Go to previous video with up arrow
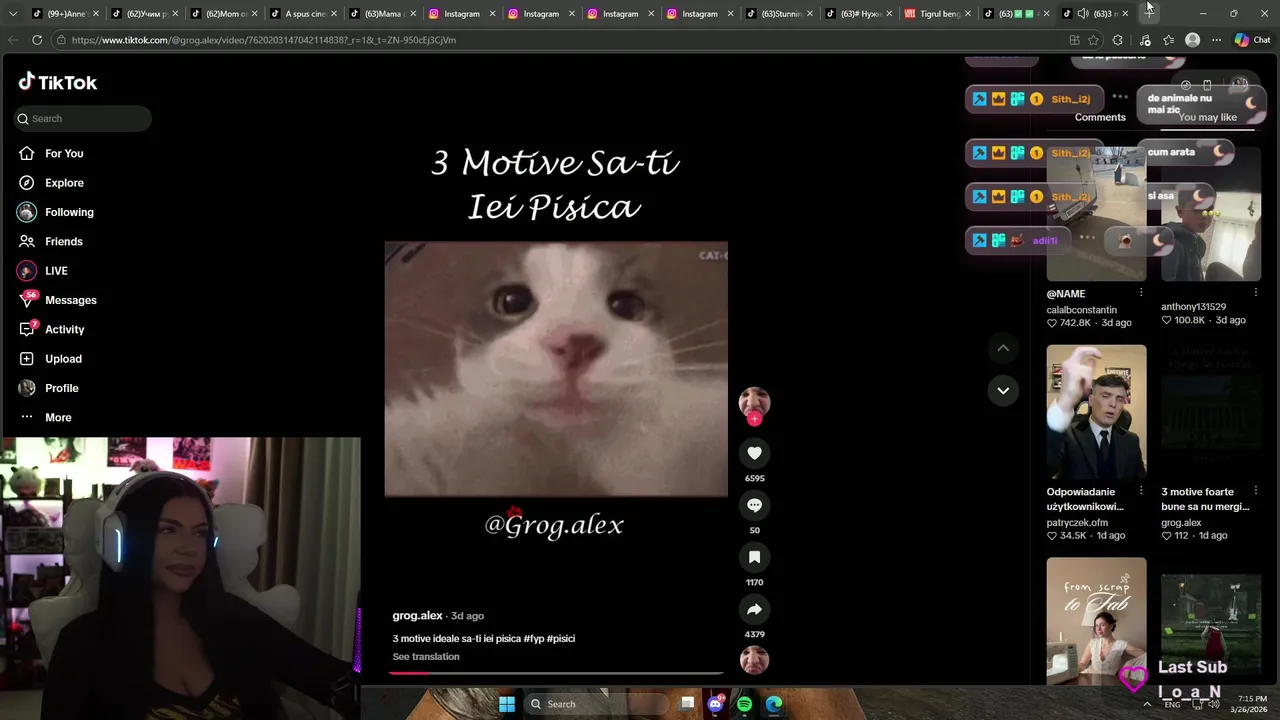 1003,348
